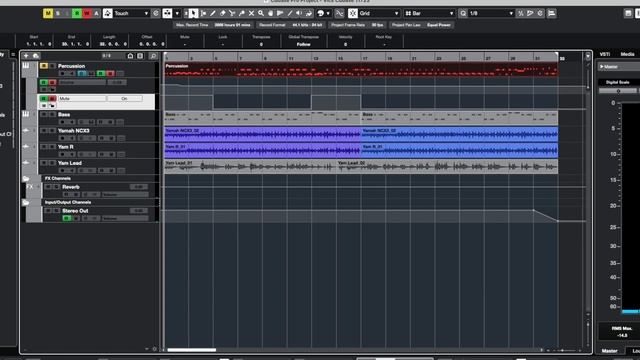Collapse the Input/Output Channels folder
The image size is (640, 360).
(26, 202)
